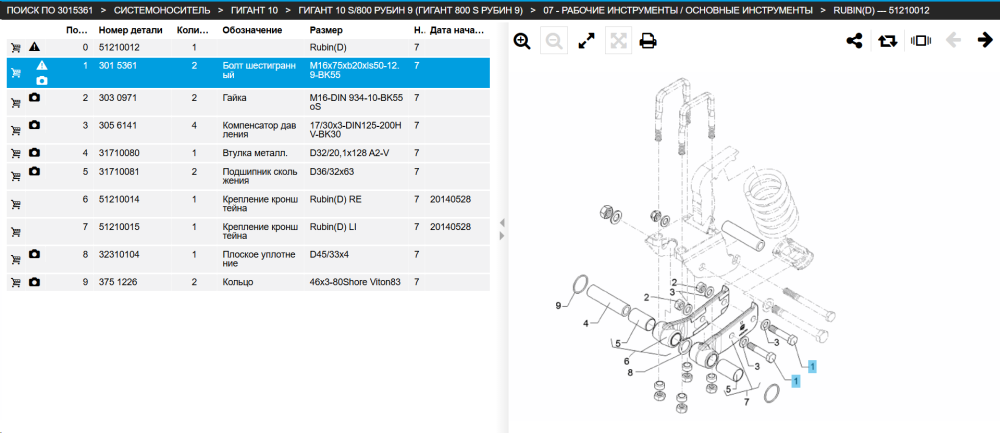Toggle the panel layout columns icon
1000x433 pixels.
tap(921, 41)
